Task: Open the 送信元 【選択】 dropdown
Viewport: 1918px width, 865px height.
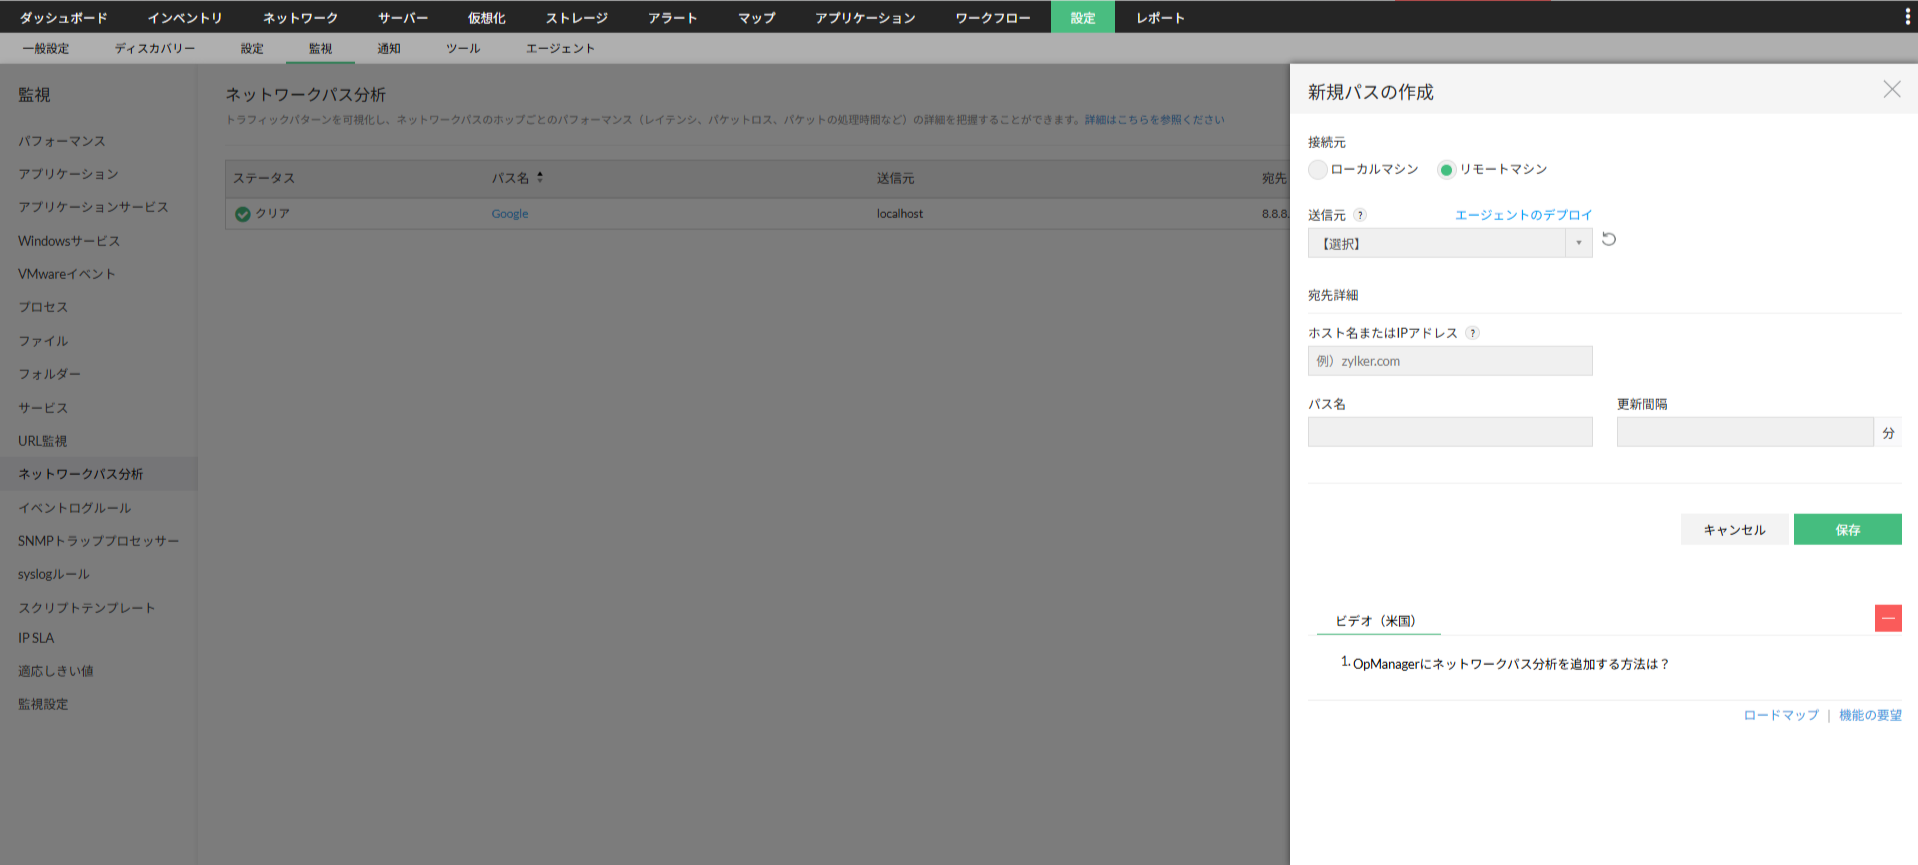Action: (1449, 243)
